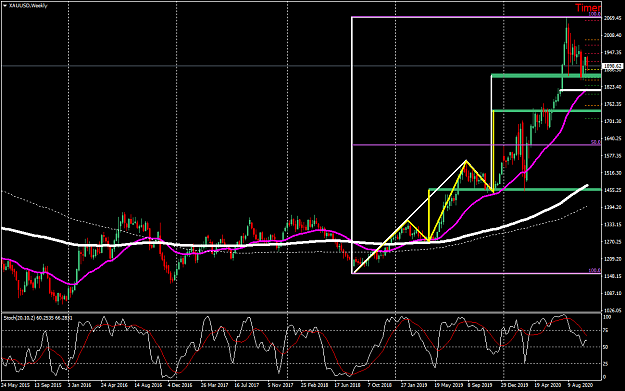
Task: Click the 19 Apr 2020 date label
Action: 548,385
